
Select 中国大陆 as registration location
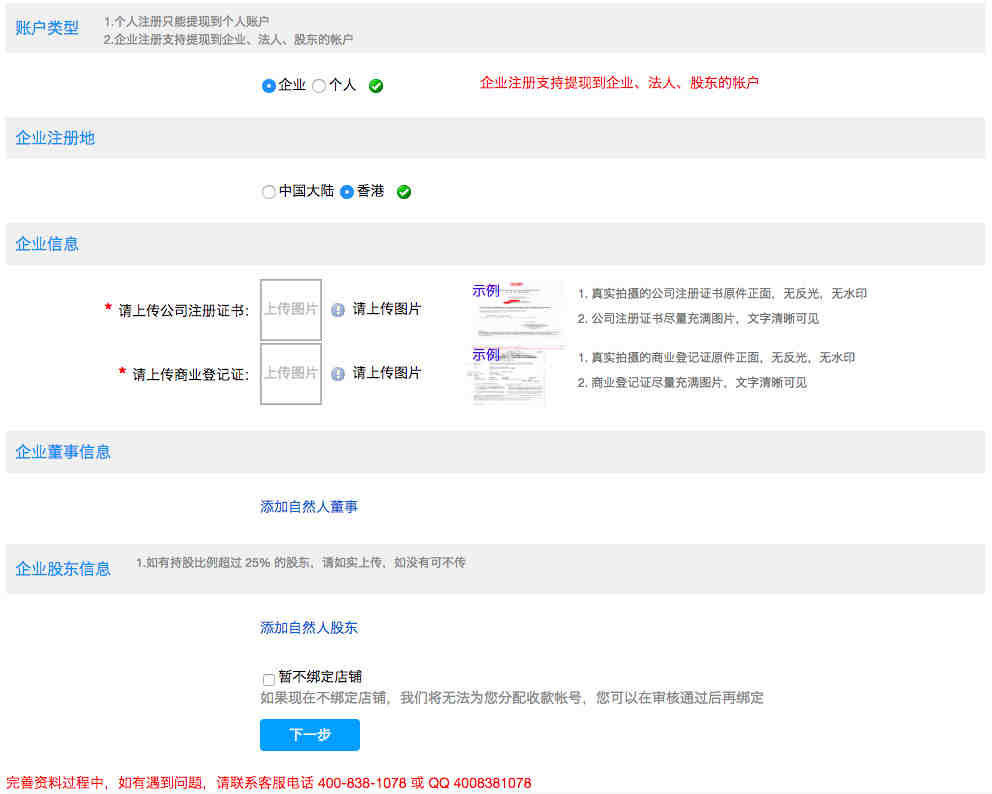click(x=268, y=192)
